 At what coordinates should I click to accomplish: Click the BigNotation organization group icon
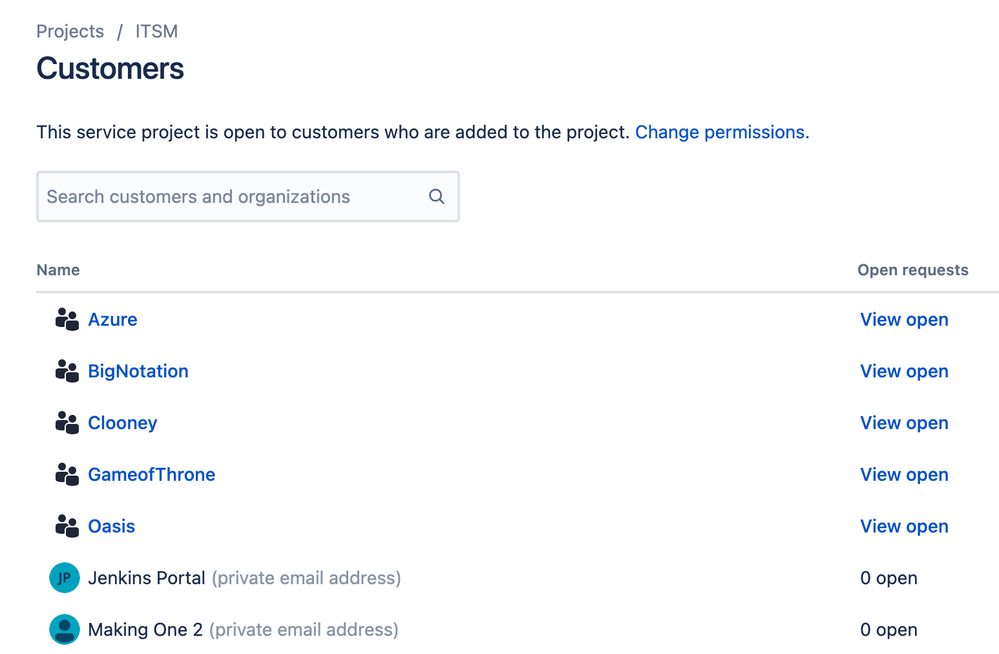point(66,371)
